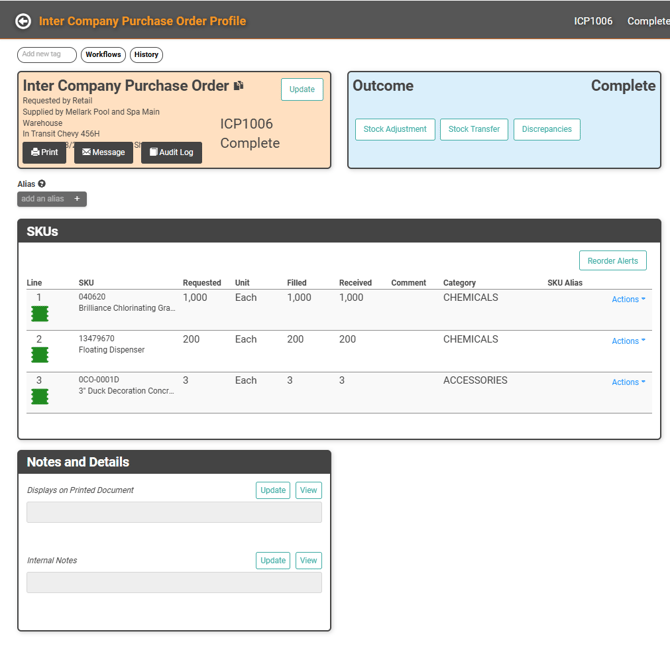
Task: Send a Message about this order
Action: [103, 153]
